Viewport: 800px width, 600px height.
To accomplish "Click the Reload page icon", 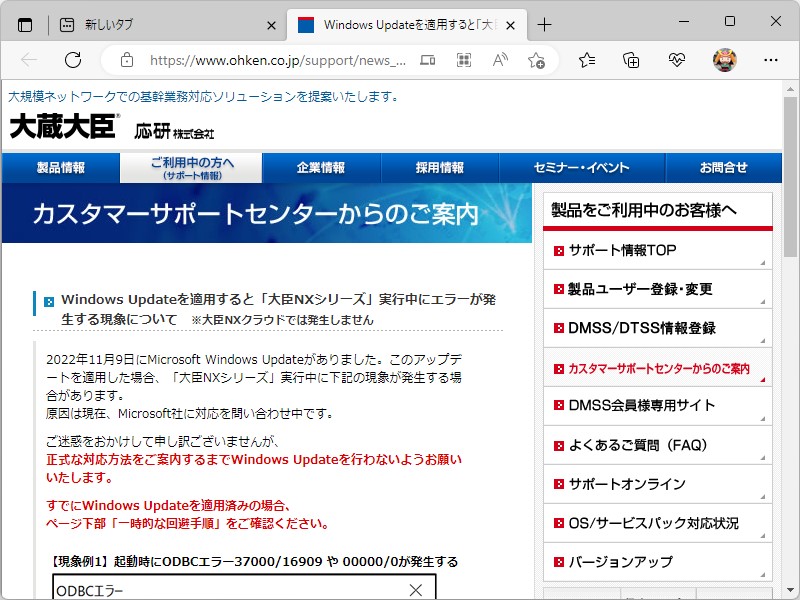I will click(72, 60).
